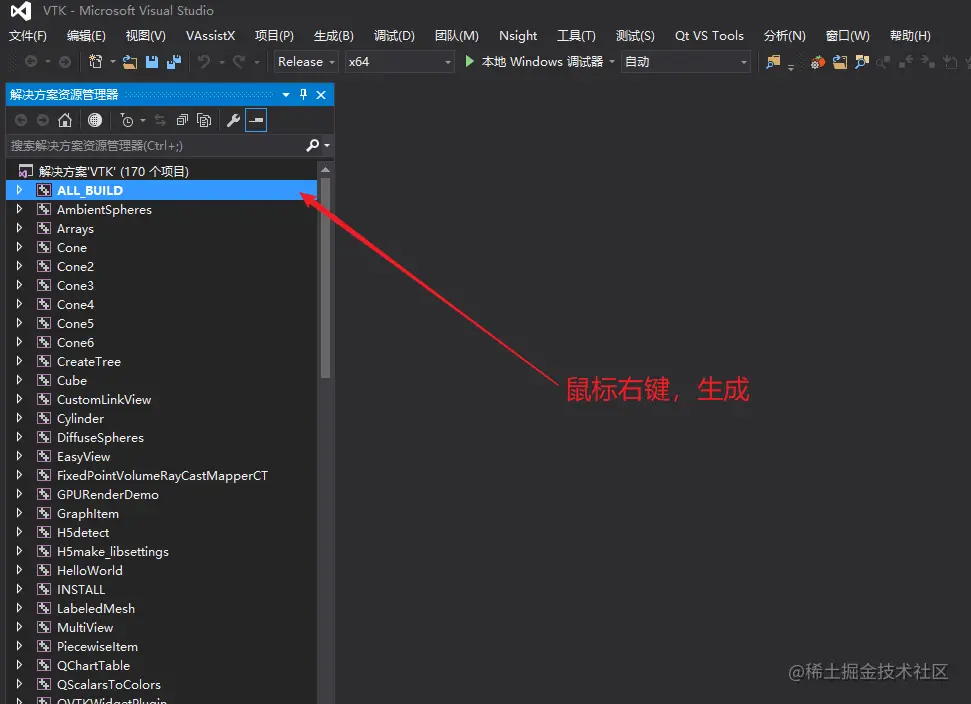Click Solution Explorer Home icon
The height and width of the screenshot is (704, 971).
[x=65, y=120]
